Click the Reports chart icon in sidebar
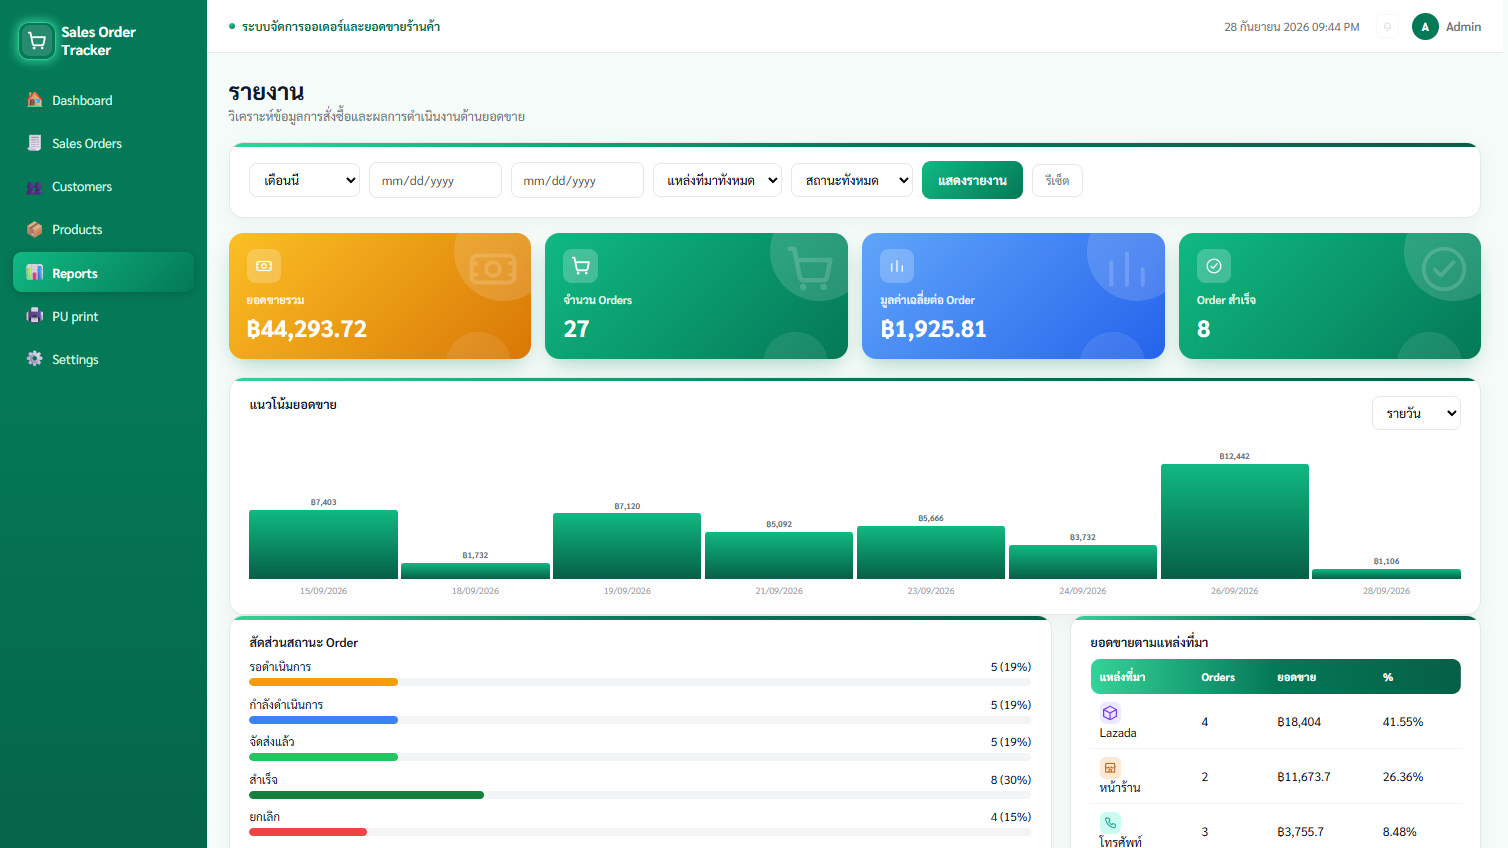 (x=35, y=273)
